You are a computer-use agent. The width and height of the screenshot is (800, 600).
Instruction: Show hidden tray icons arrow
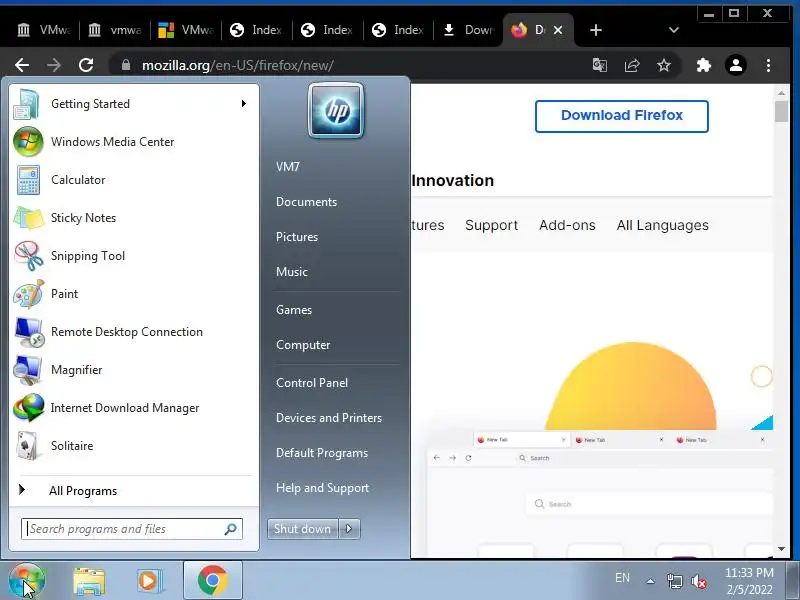651,581
